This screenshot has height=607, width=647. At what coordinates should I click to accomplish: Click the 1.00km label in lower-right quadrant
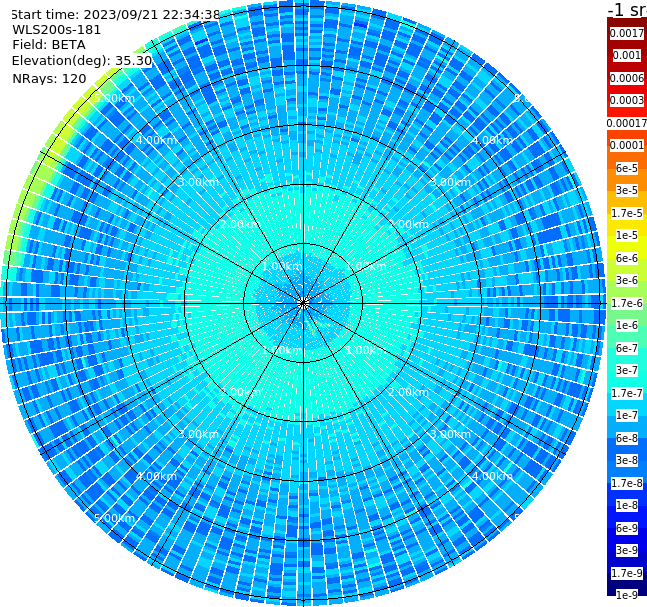365,350
